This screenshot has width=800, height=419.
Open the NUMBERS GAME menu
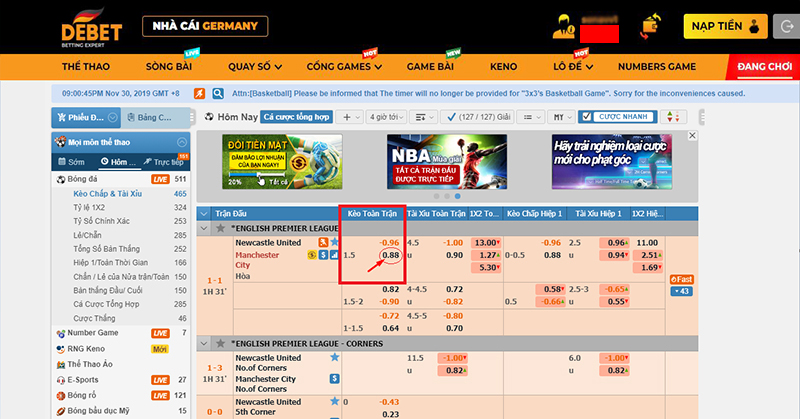[657, 67]
